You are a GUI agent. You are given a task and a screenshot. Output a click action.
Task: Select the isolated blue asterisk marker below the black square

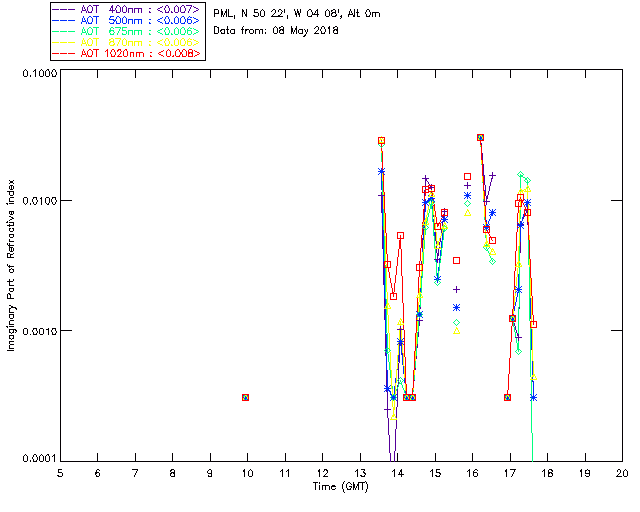click(x=456, y=307)
